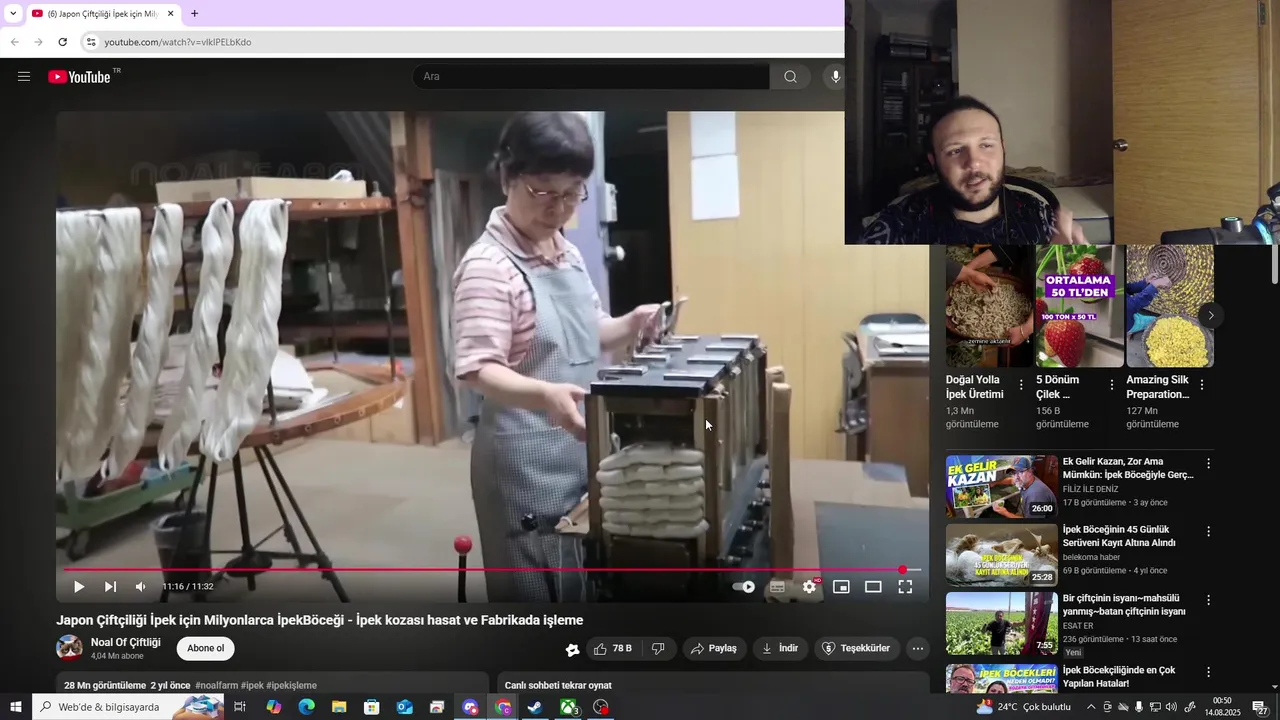Toggle the autoplay switch in player
The height and width of the screenshot is (720, 1280).
click(x=744, y=587)
